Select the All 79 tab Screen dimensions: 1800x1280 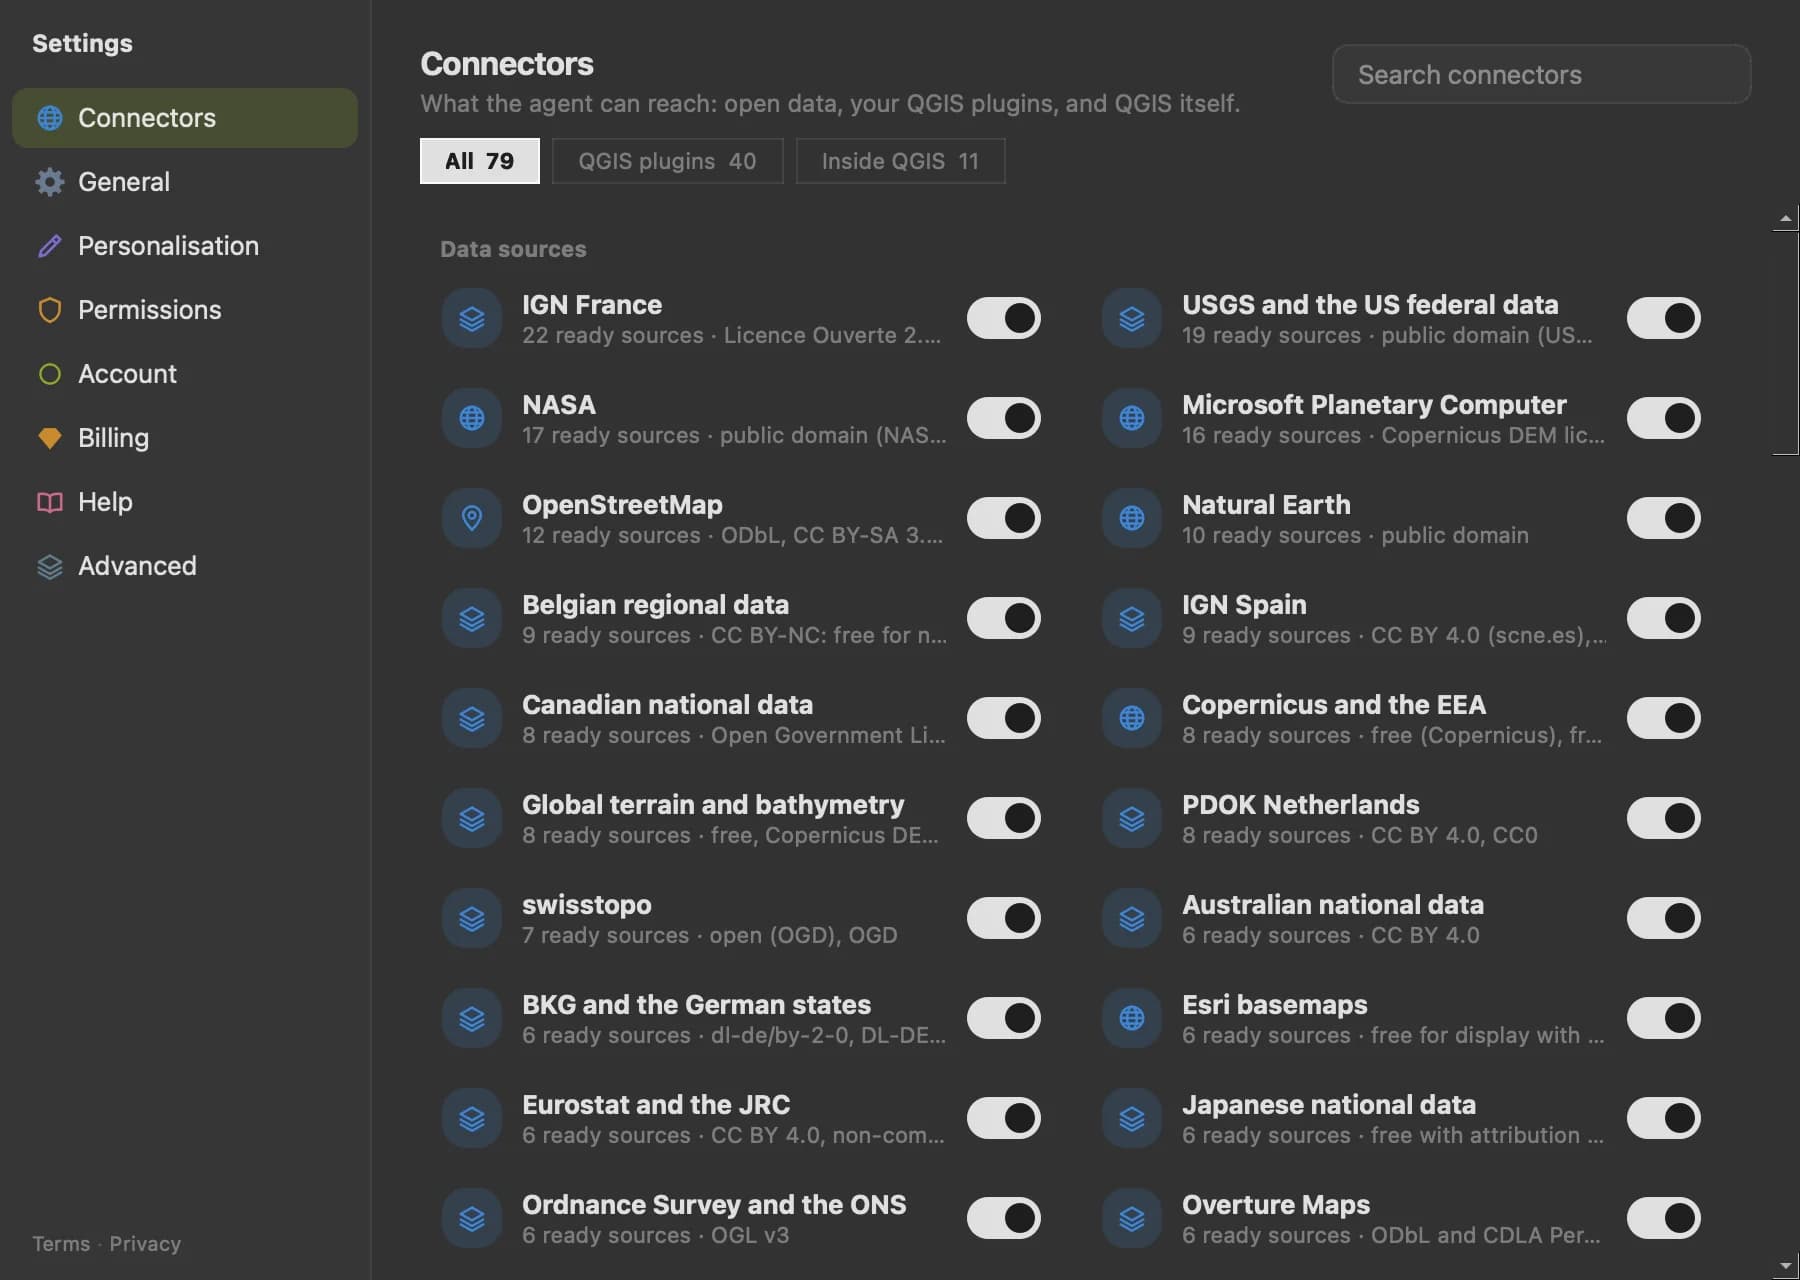tap(480, 161)
